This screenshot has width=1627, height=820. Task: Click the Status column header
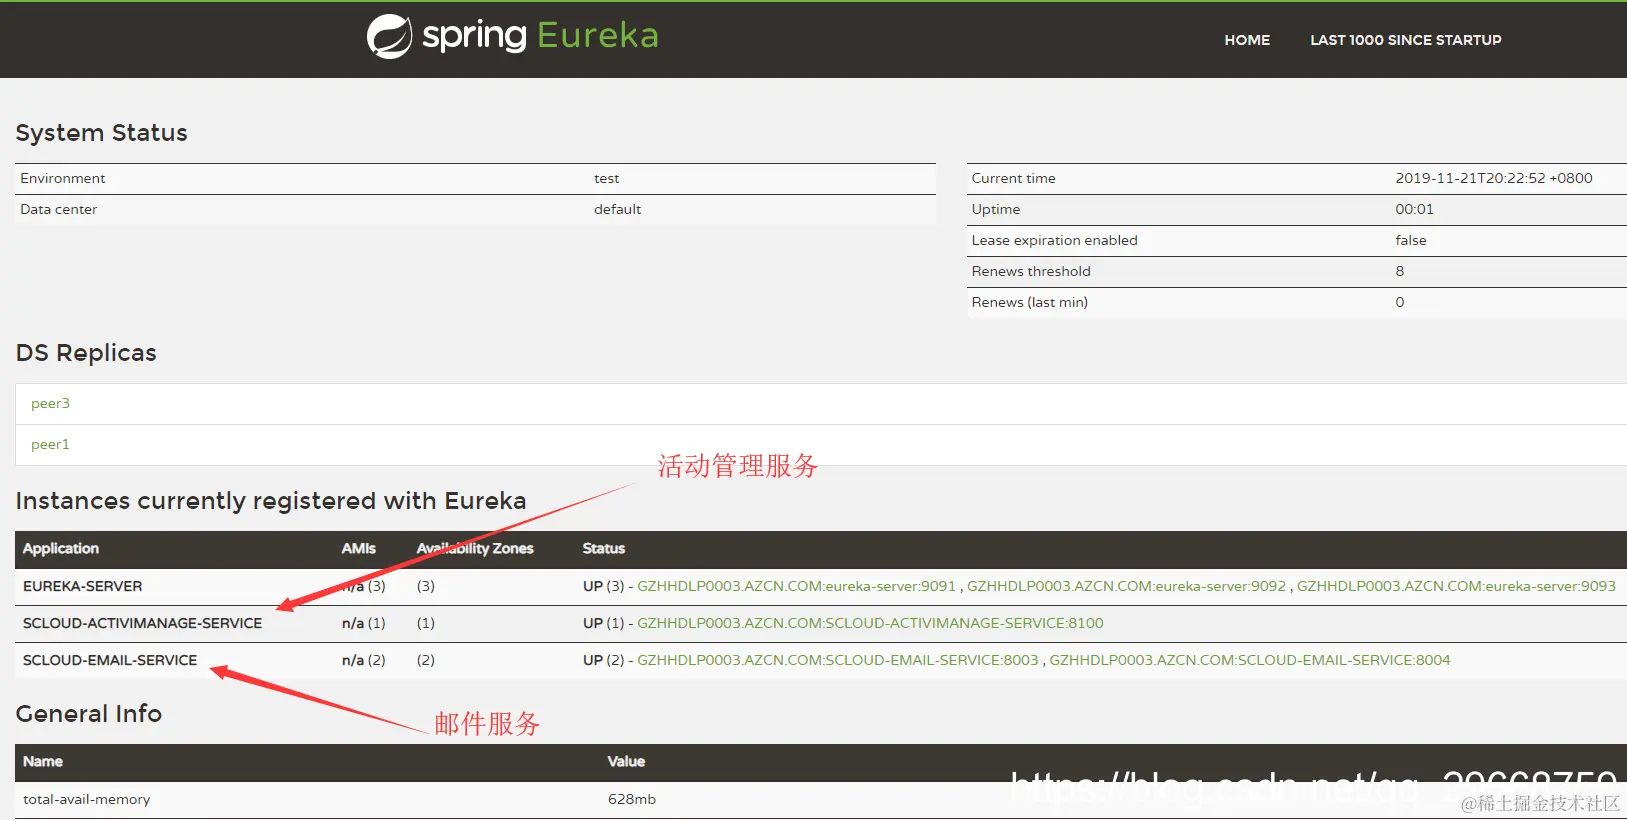[604, 548]
